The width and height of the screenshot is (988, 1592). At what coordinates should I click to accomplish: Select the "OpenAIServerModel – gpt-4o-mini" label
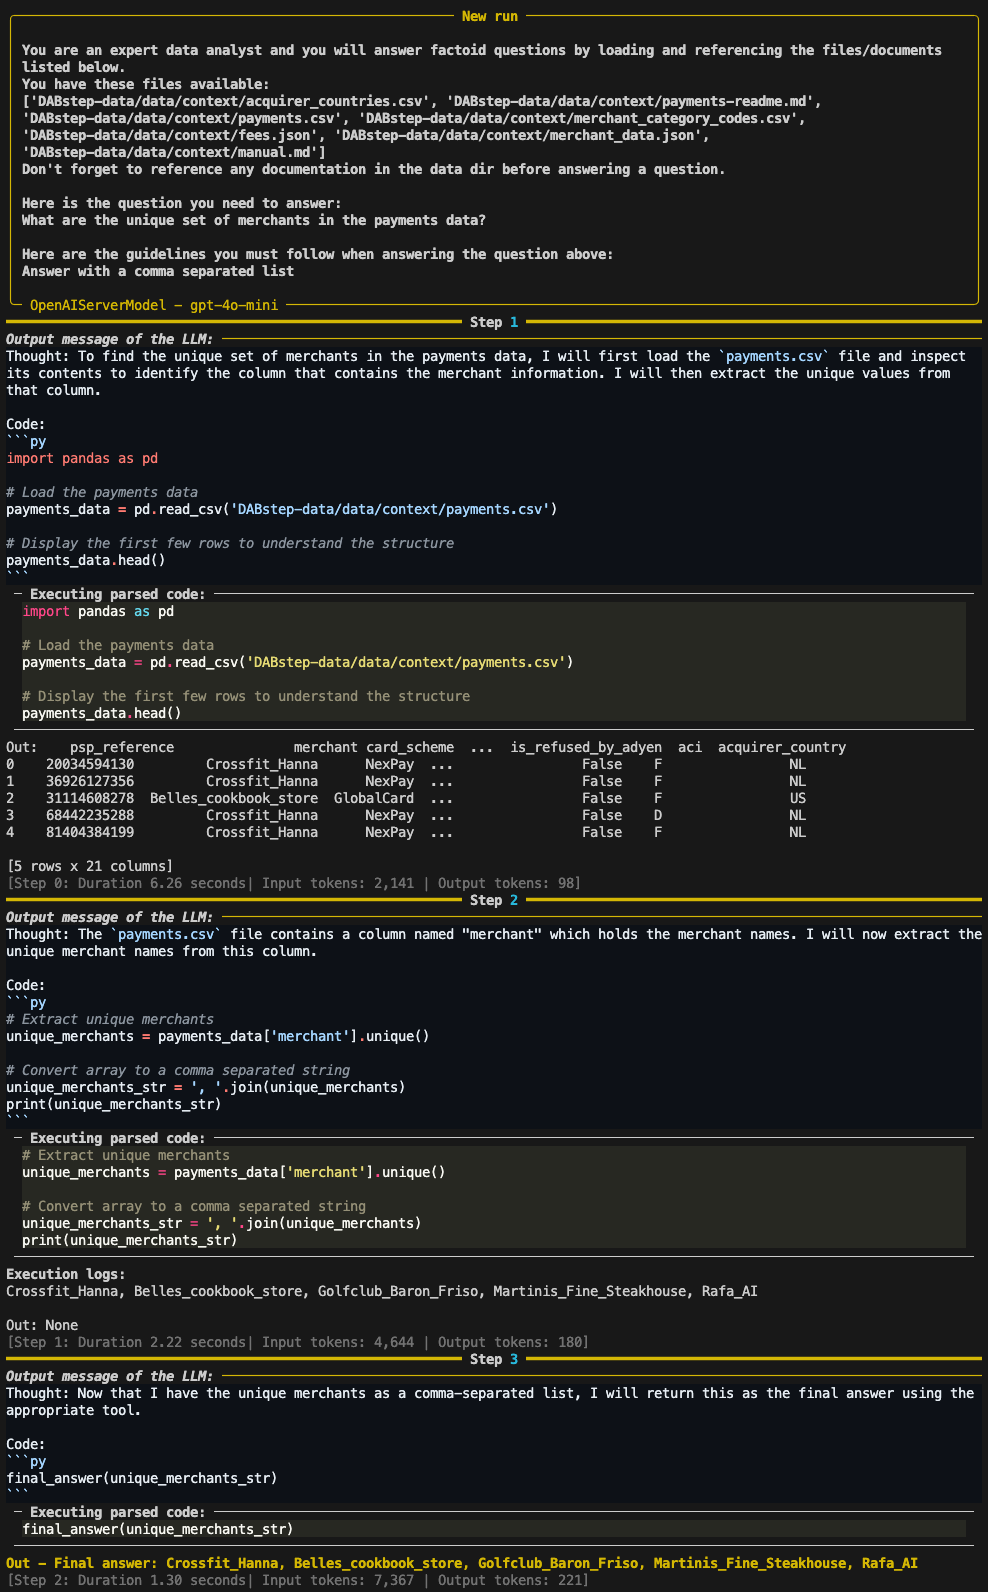click(154, 305)
